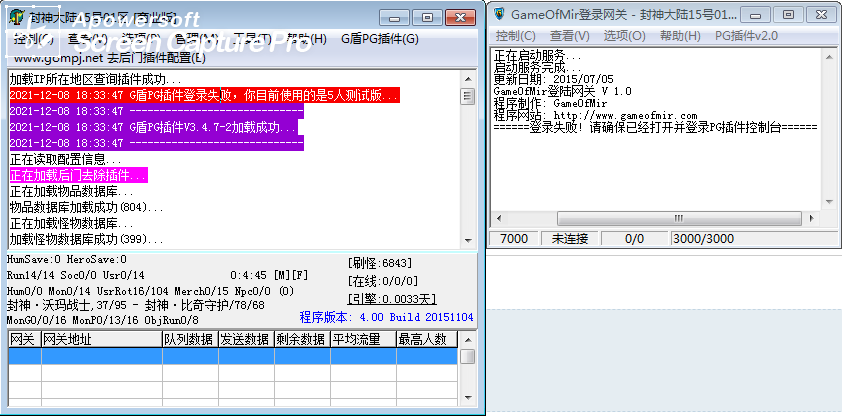Image resolution: width=842 pixels, height=418 pixels.
Task: Open the G盾PG插件(G) menu in server window
Action: pos(380,39)
